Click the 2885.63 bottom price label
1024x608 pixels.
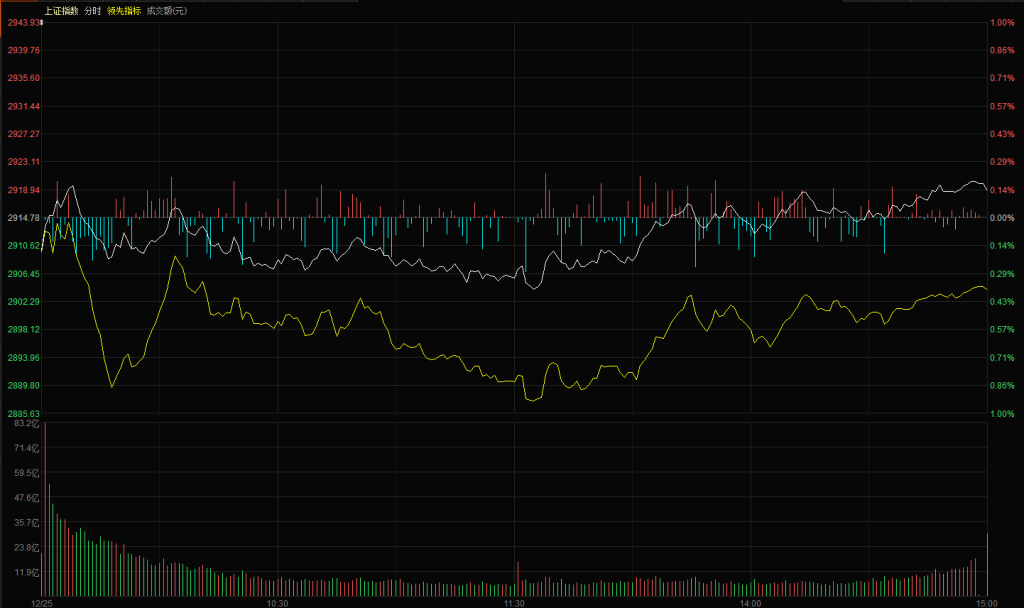click(x=22, y=413)
